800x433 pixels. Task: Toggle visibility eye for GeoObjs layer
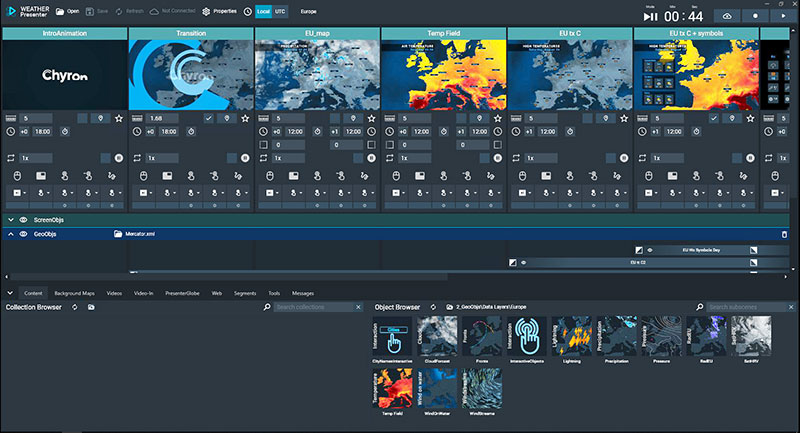[24, 234]
